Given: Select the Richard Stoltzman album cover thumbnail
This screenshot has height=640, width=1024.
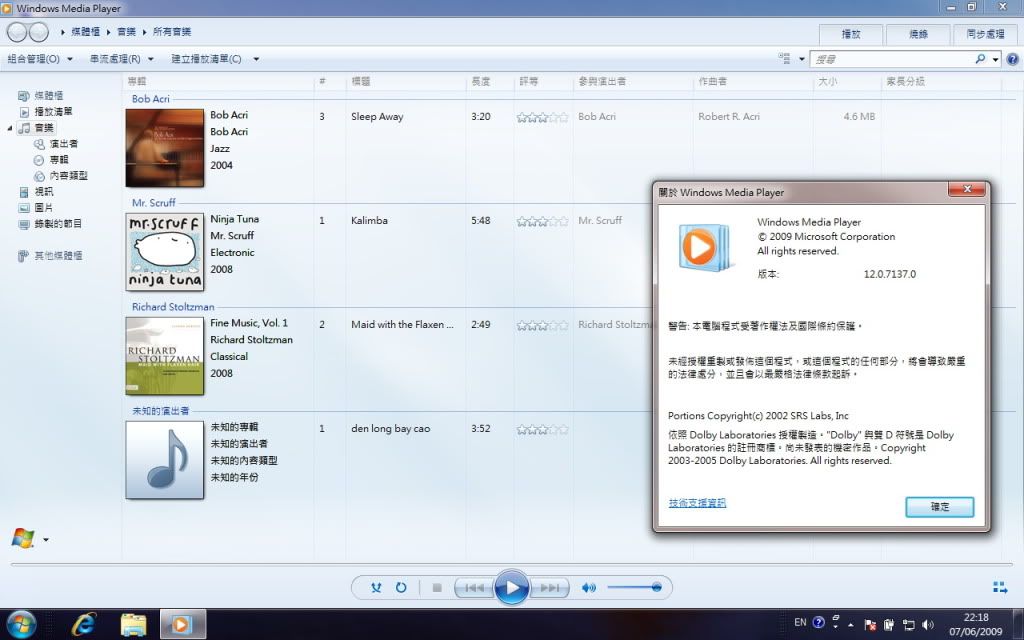Looking at the screenshot, I should click(x=165, y=356).
